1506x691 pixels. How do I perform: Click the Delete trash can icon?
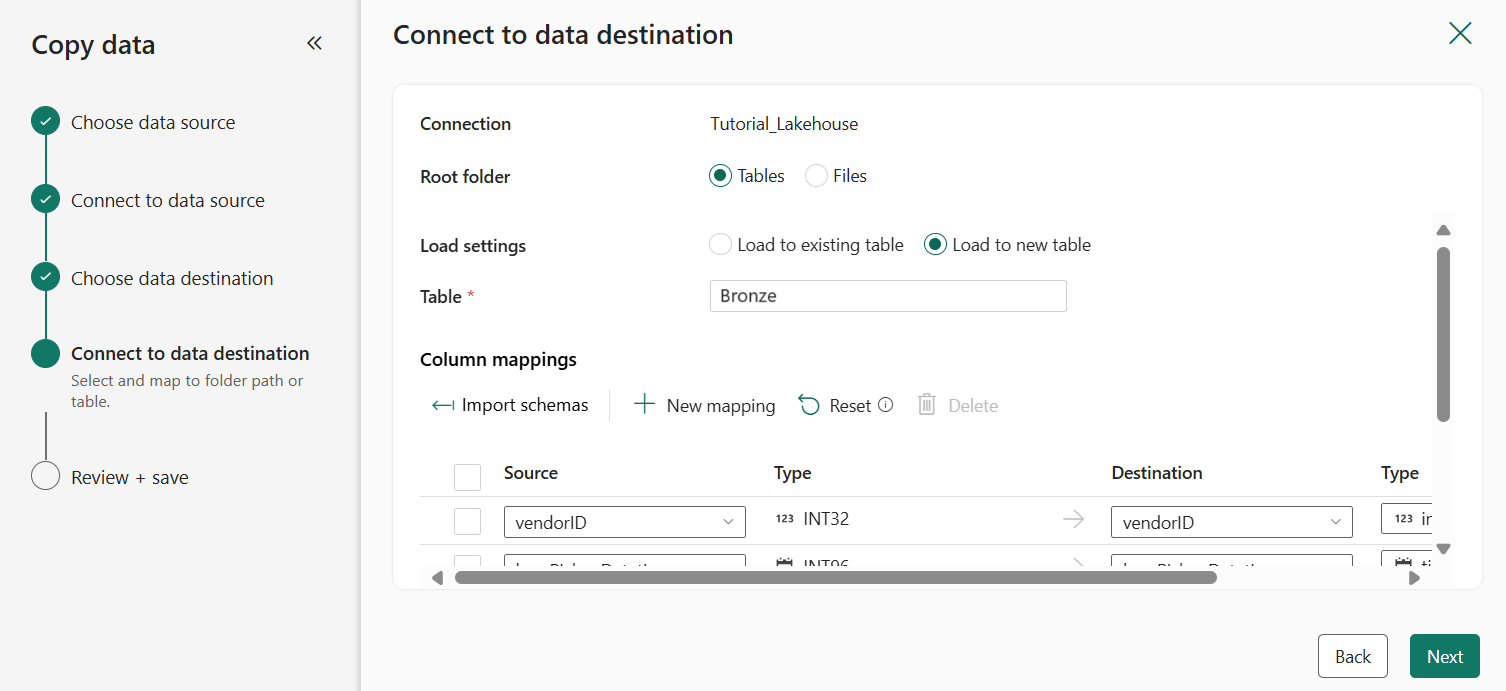point(927,405)
